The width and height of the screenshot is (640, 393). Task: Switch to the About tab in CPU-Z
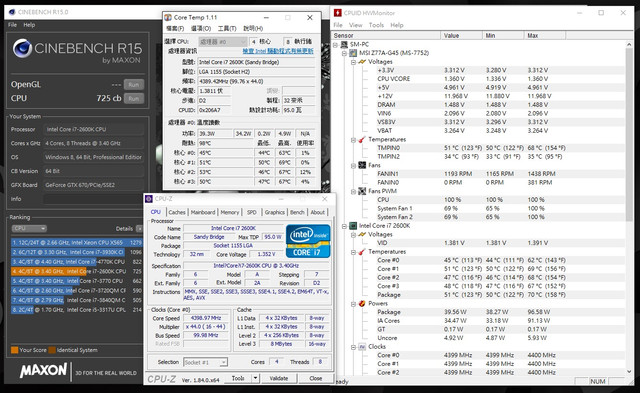(x=318, y=212)
